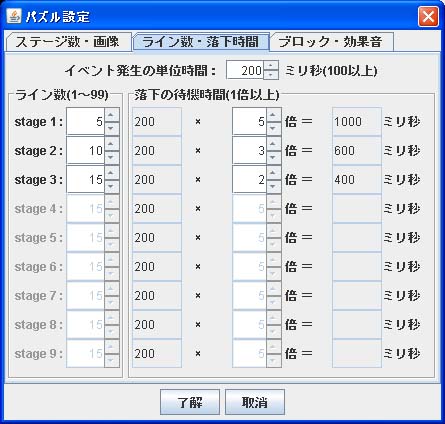The height and width of the screenshot is (424, 445).
Task: Increase stage 1 drop multiplier spinner
Action: 274,115
